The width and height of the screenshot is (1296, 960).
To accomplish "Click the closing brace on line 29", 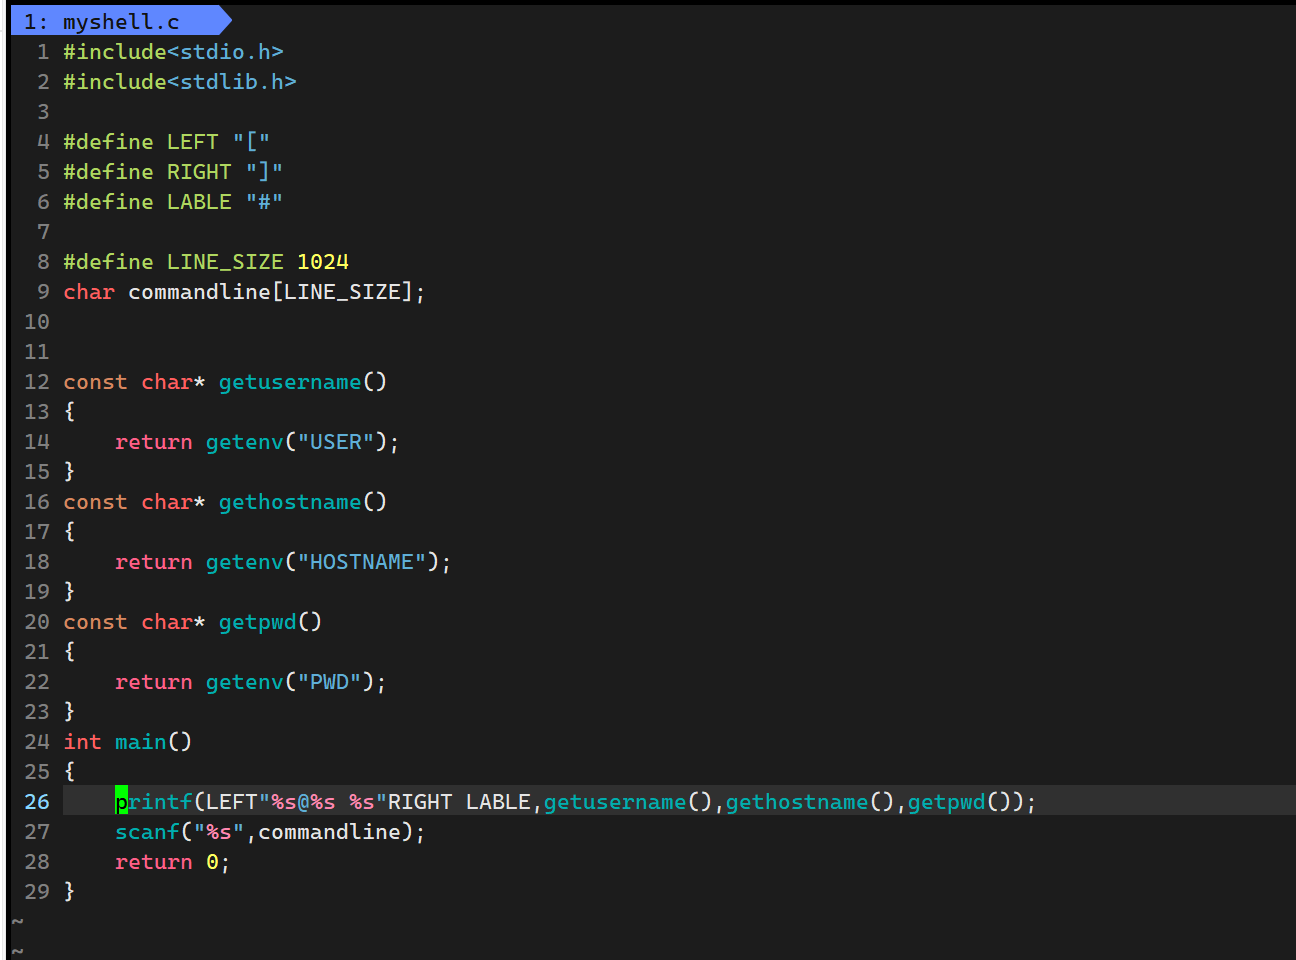I will [x=69, y=892].
